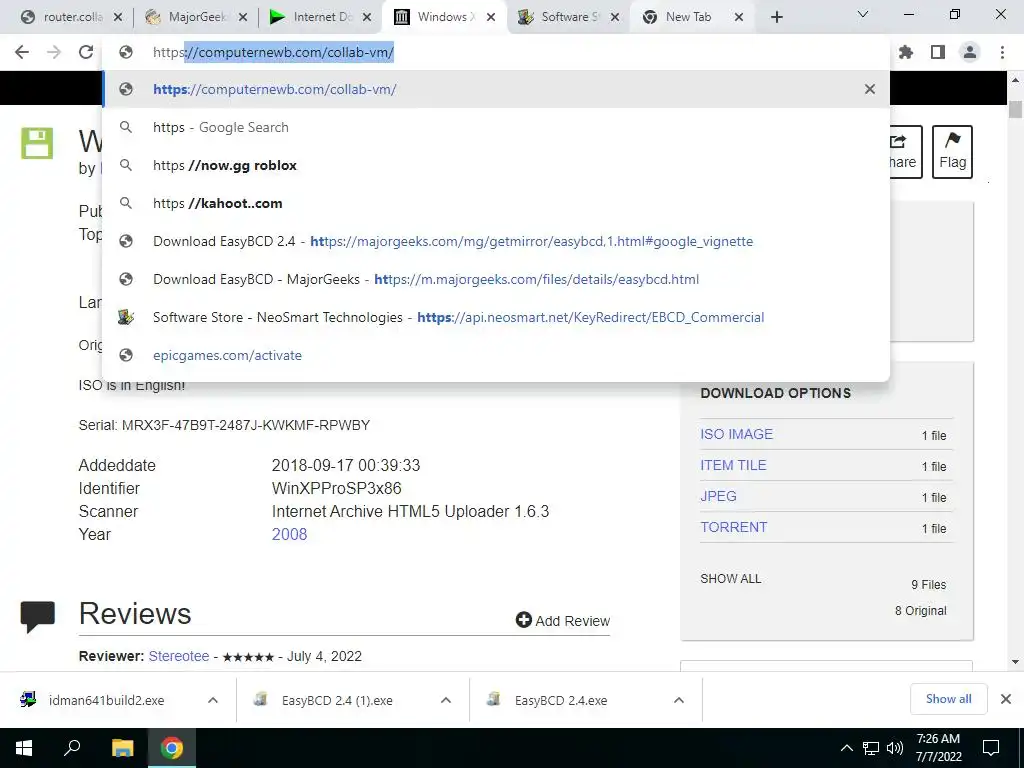The image size is (1024, 768).
Task: Close the Software Store tab
Action: coord(615,18)
